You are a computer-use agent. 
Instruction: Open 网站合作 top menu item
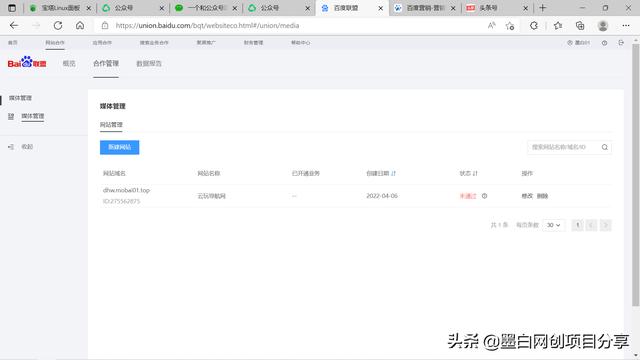pos(55,42)
